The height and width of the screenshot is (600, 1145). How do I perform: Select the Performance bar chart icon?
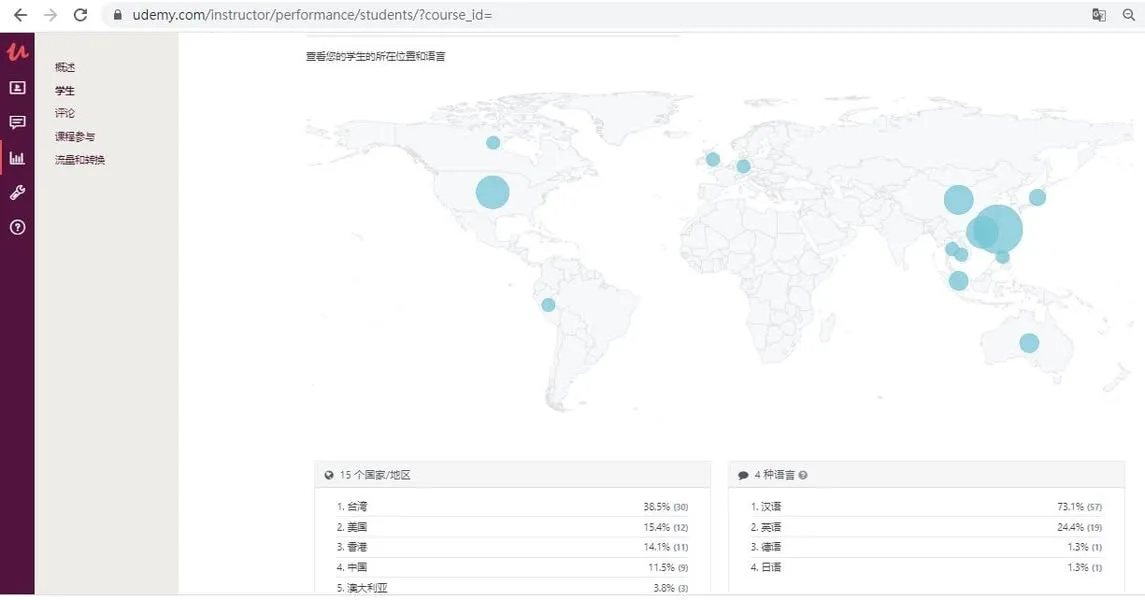[17, 158]
